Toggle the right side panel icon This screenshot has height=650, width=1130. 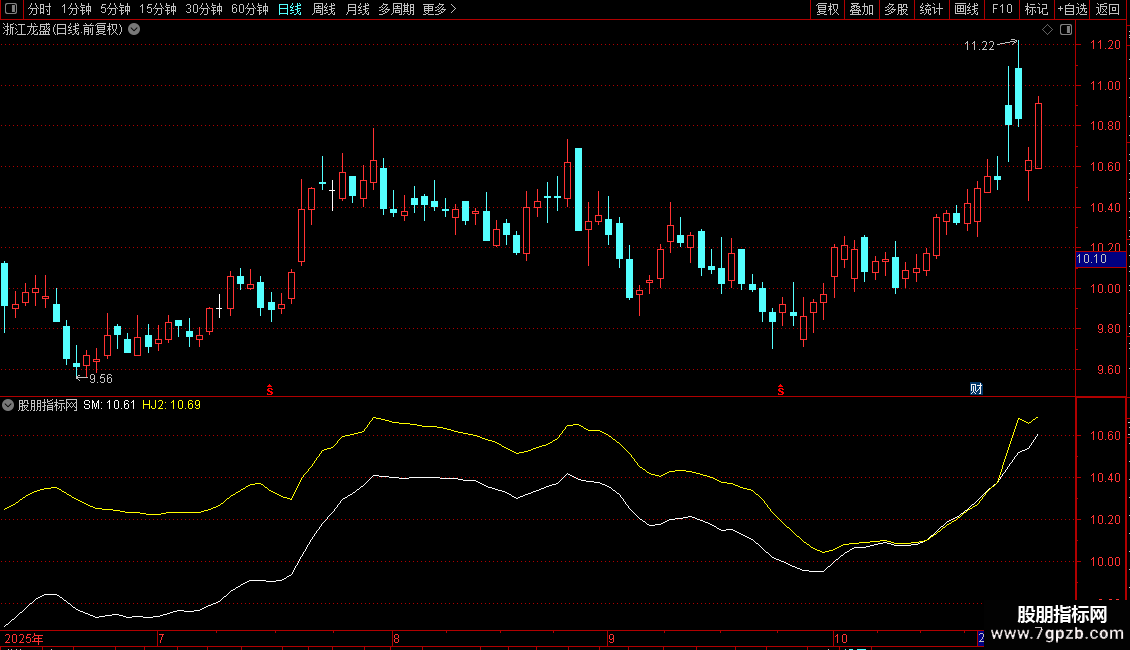(1067, 30)
